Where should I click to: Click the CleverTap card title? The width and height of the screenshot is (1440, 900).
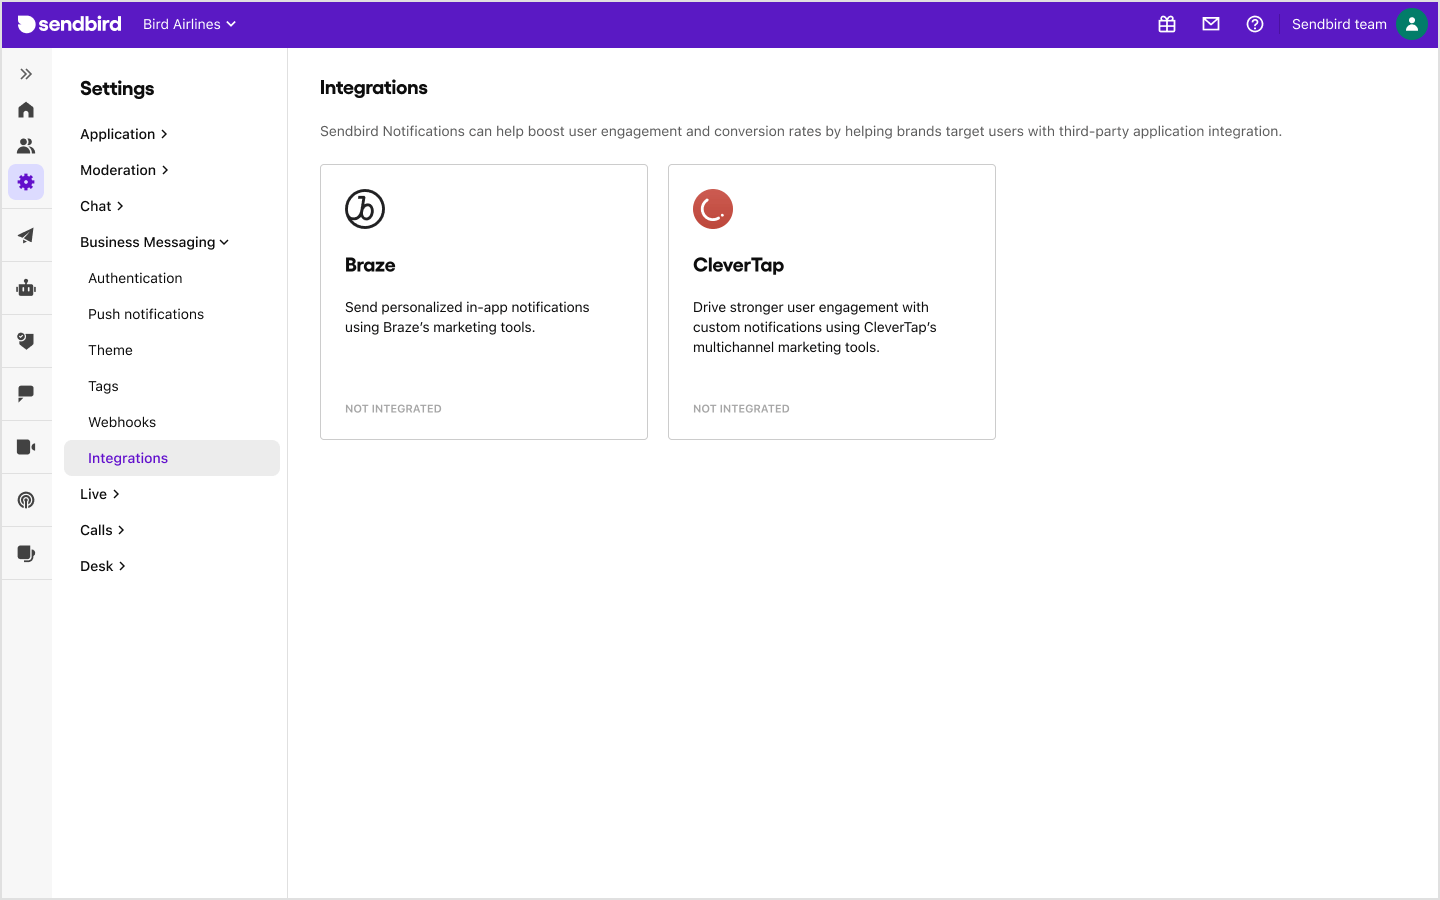coord(738,265)
